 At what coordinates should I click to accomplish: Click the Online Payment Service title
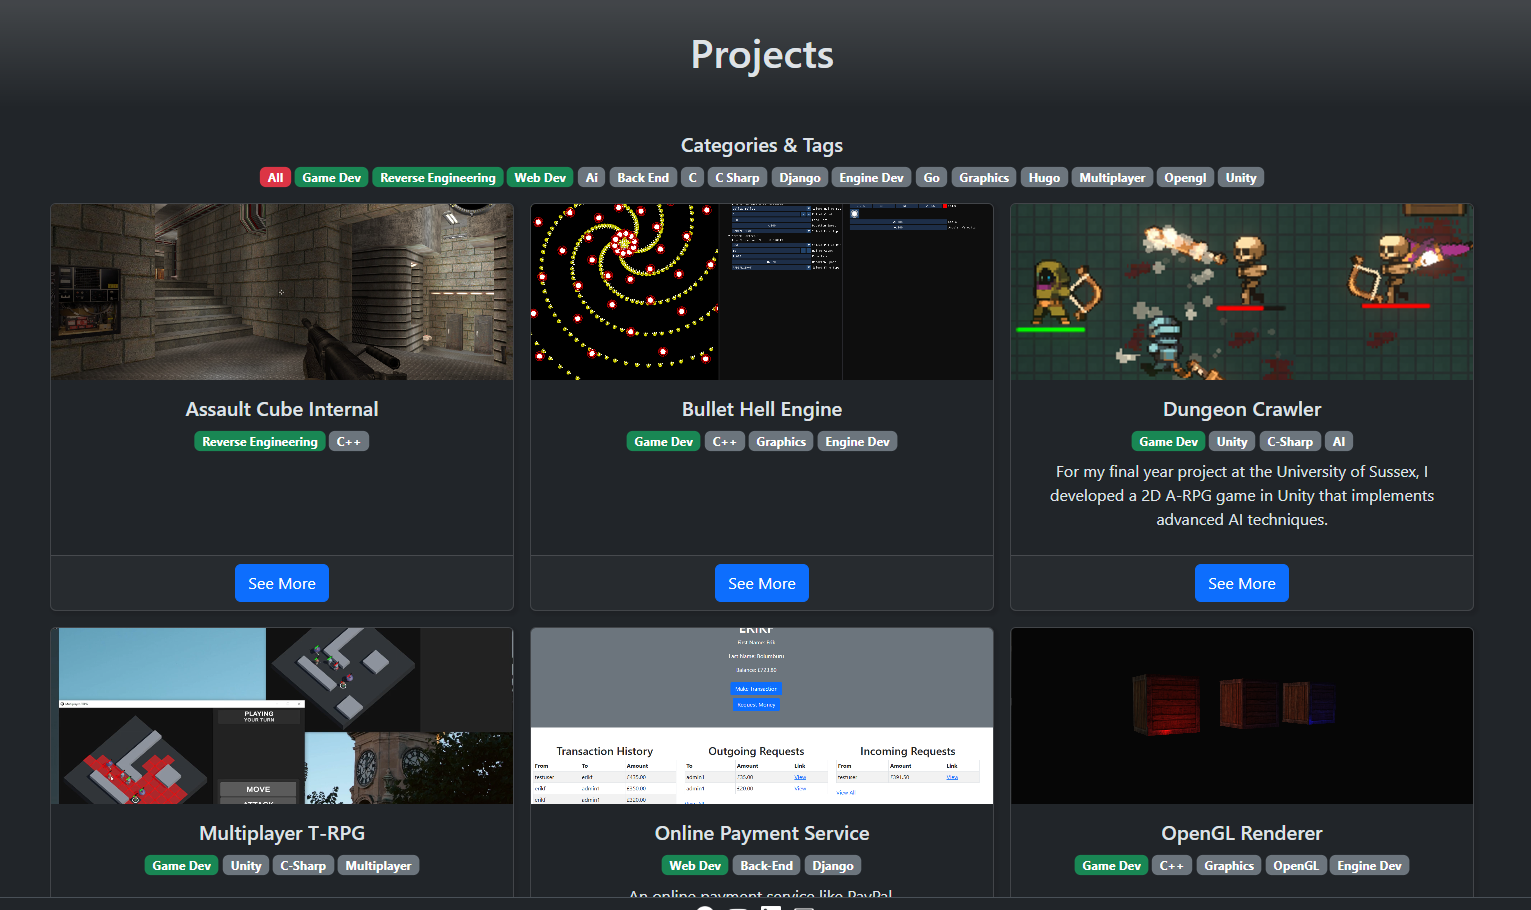(x=762, y=833)
